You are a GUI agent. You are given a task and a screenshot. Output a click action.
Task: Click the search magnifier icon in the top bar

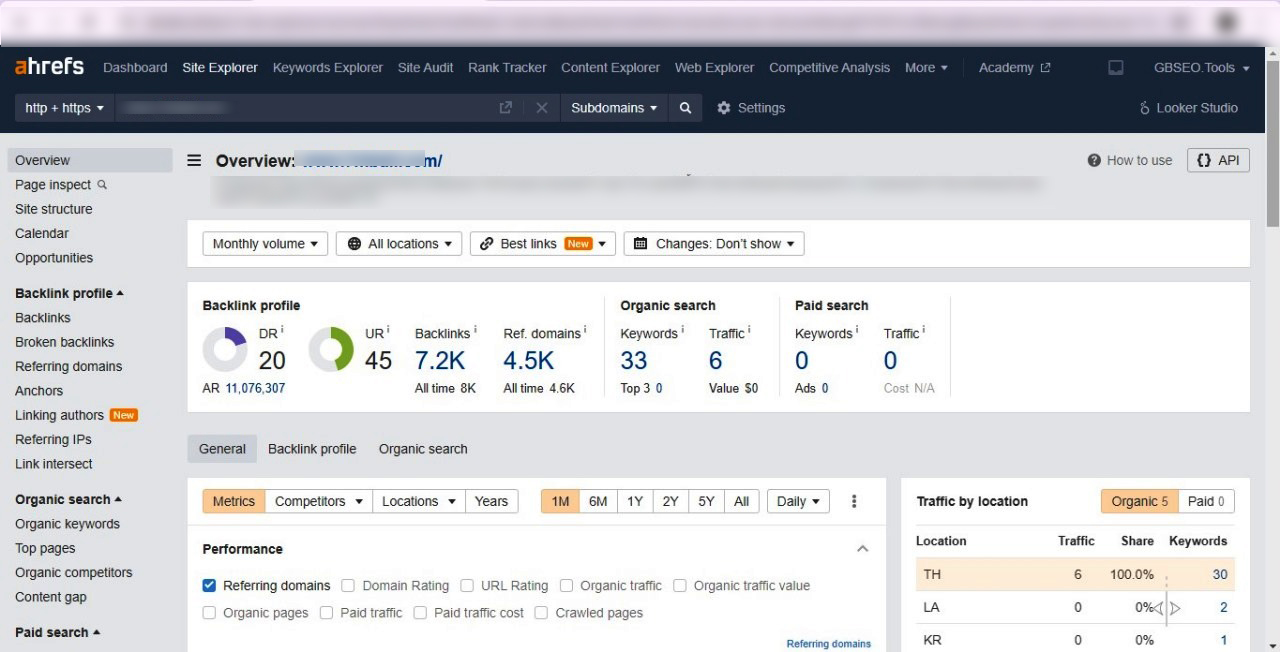click(685, 107)
